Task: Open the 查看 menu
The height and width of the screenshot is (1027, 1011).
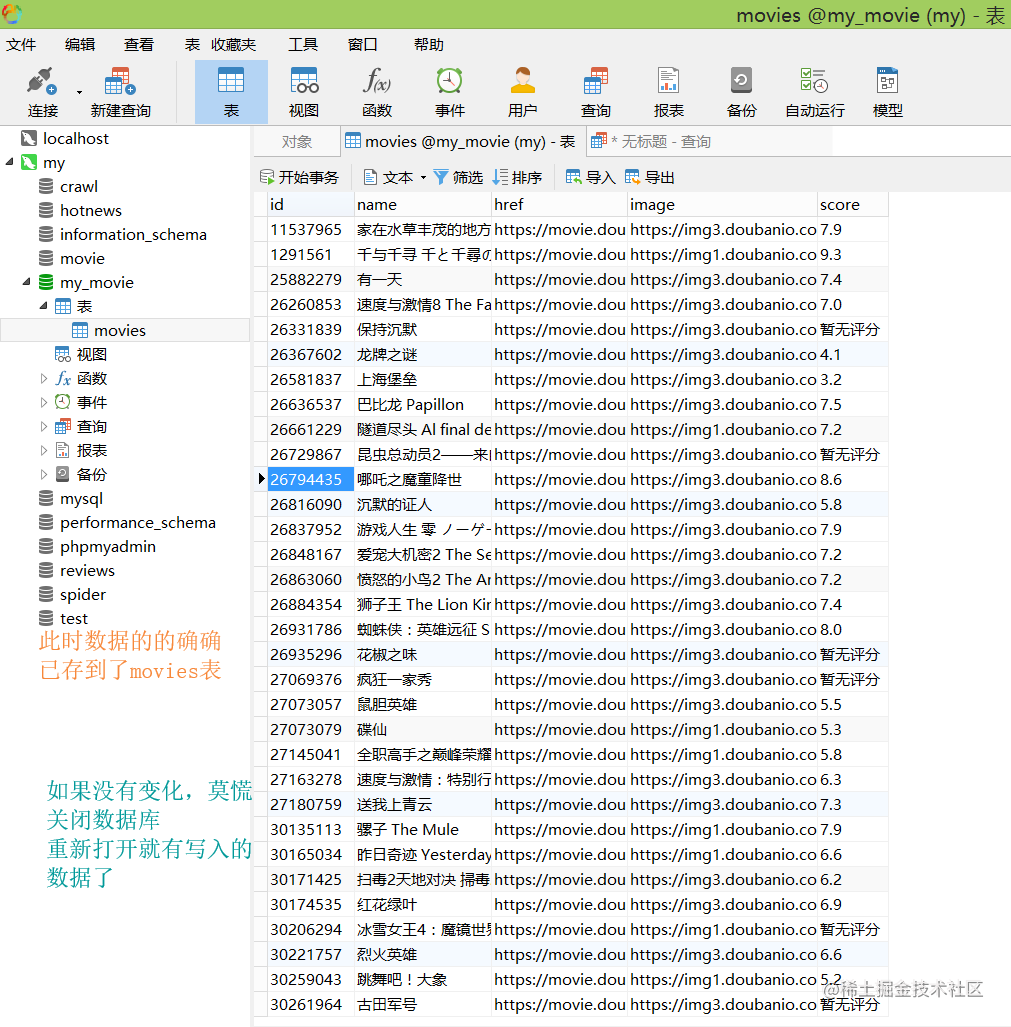Action: tap(139, 45)
